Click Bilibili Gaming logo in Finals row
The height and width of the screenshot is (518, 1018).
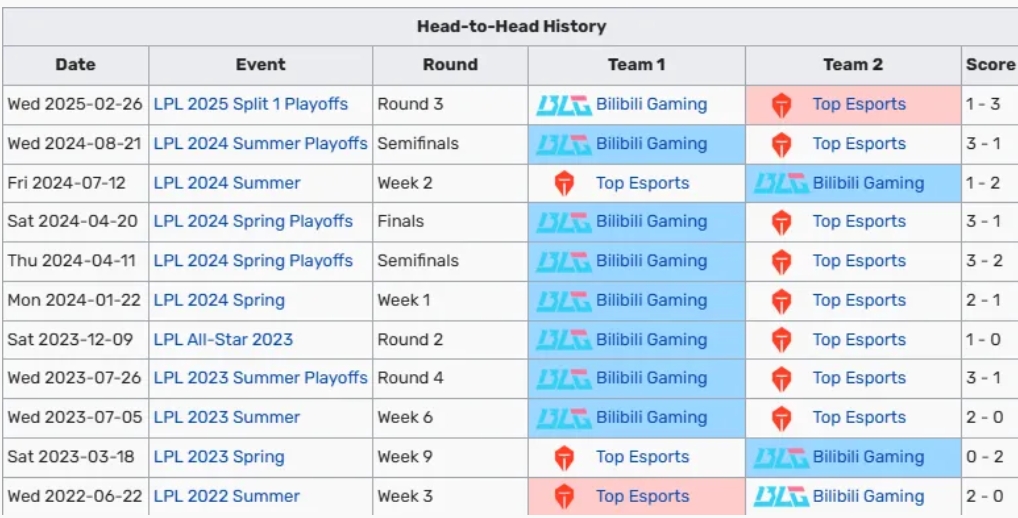[563, 222]
